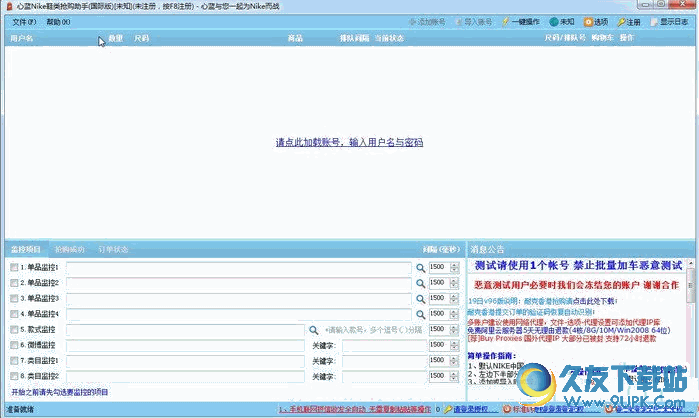The image size is (699, 418).
Task: Click the 请点此加载账号 link
Action: [349, 142]
